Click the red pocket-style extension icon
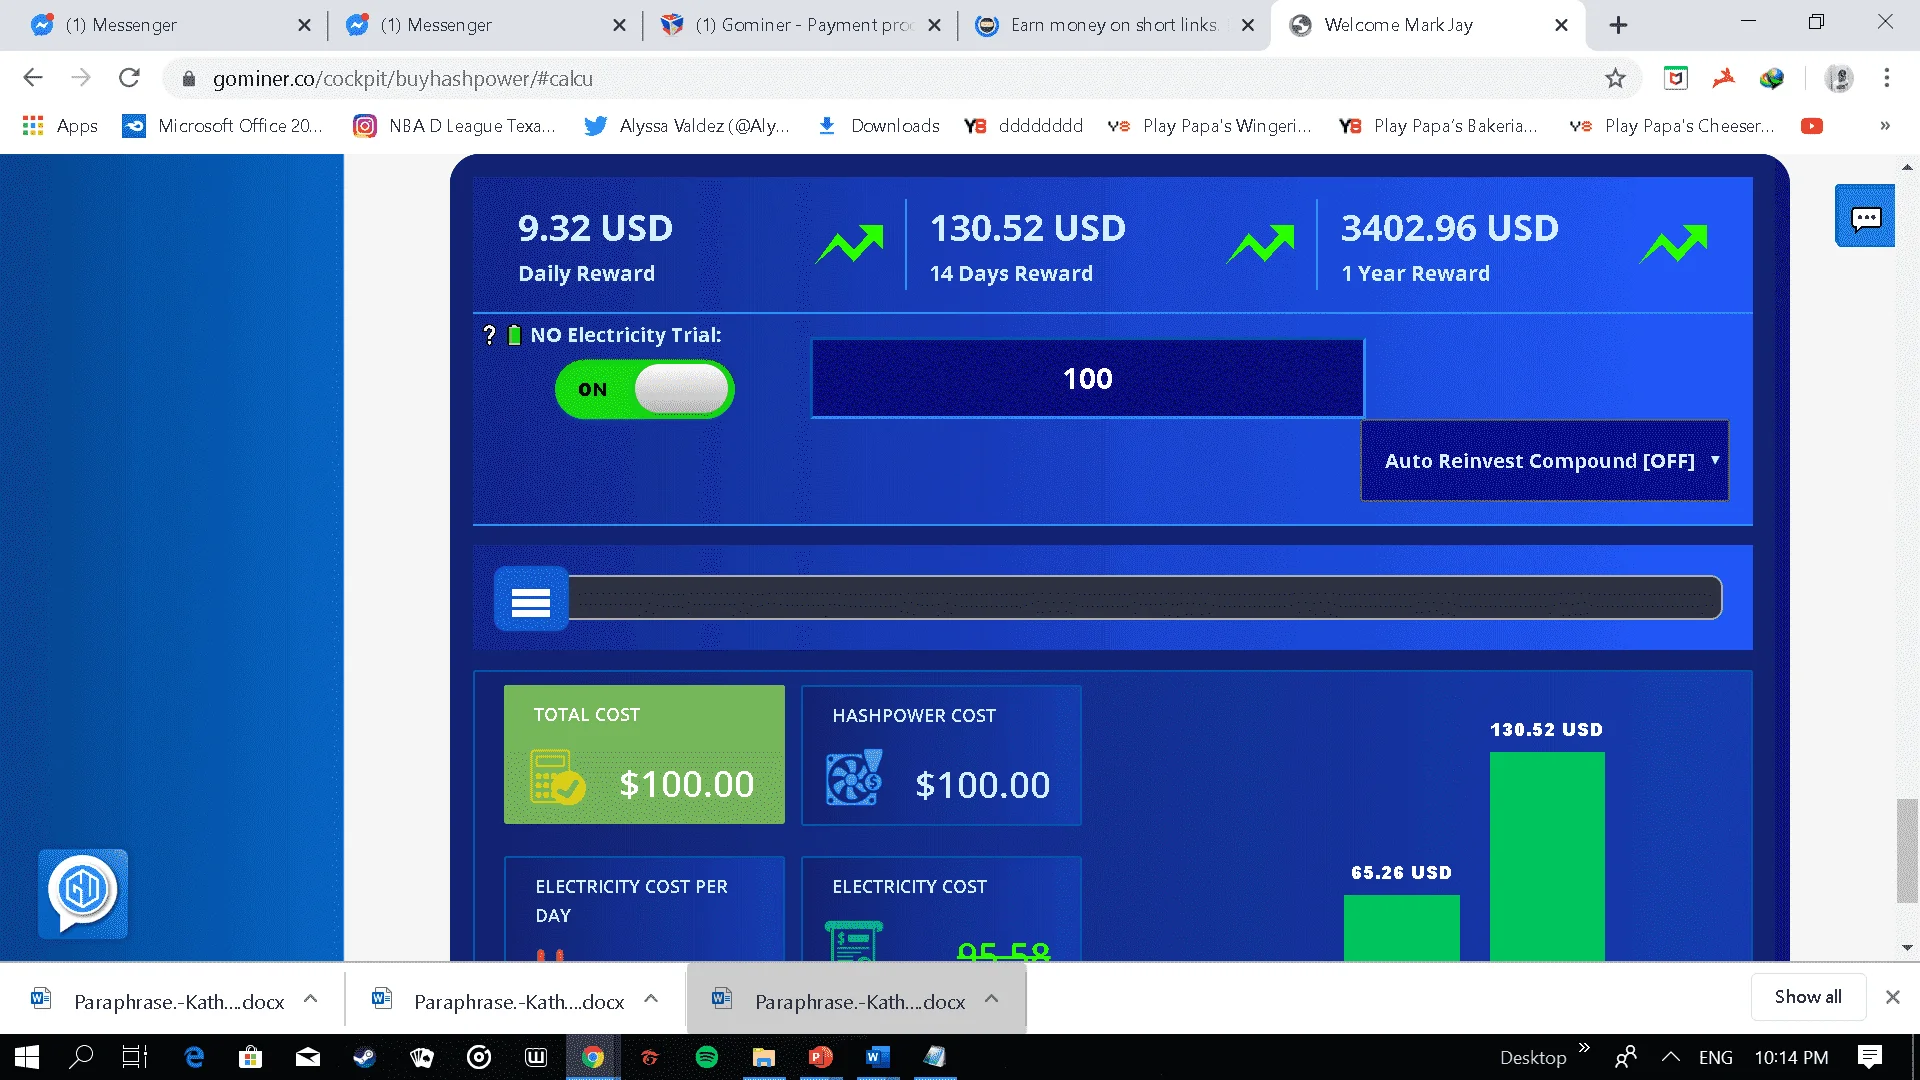Screen dimensions: 1920x1080 [1676, 78]
